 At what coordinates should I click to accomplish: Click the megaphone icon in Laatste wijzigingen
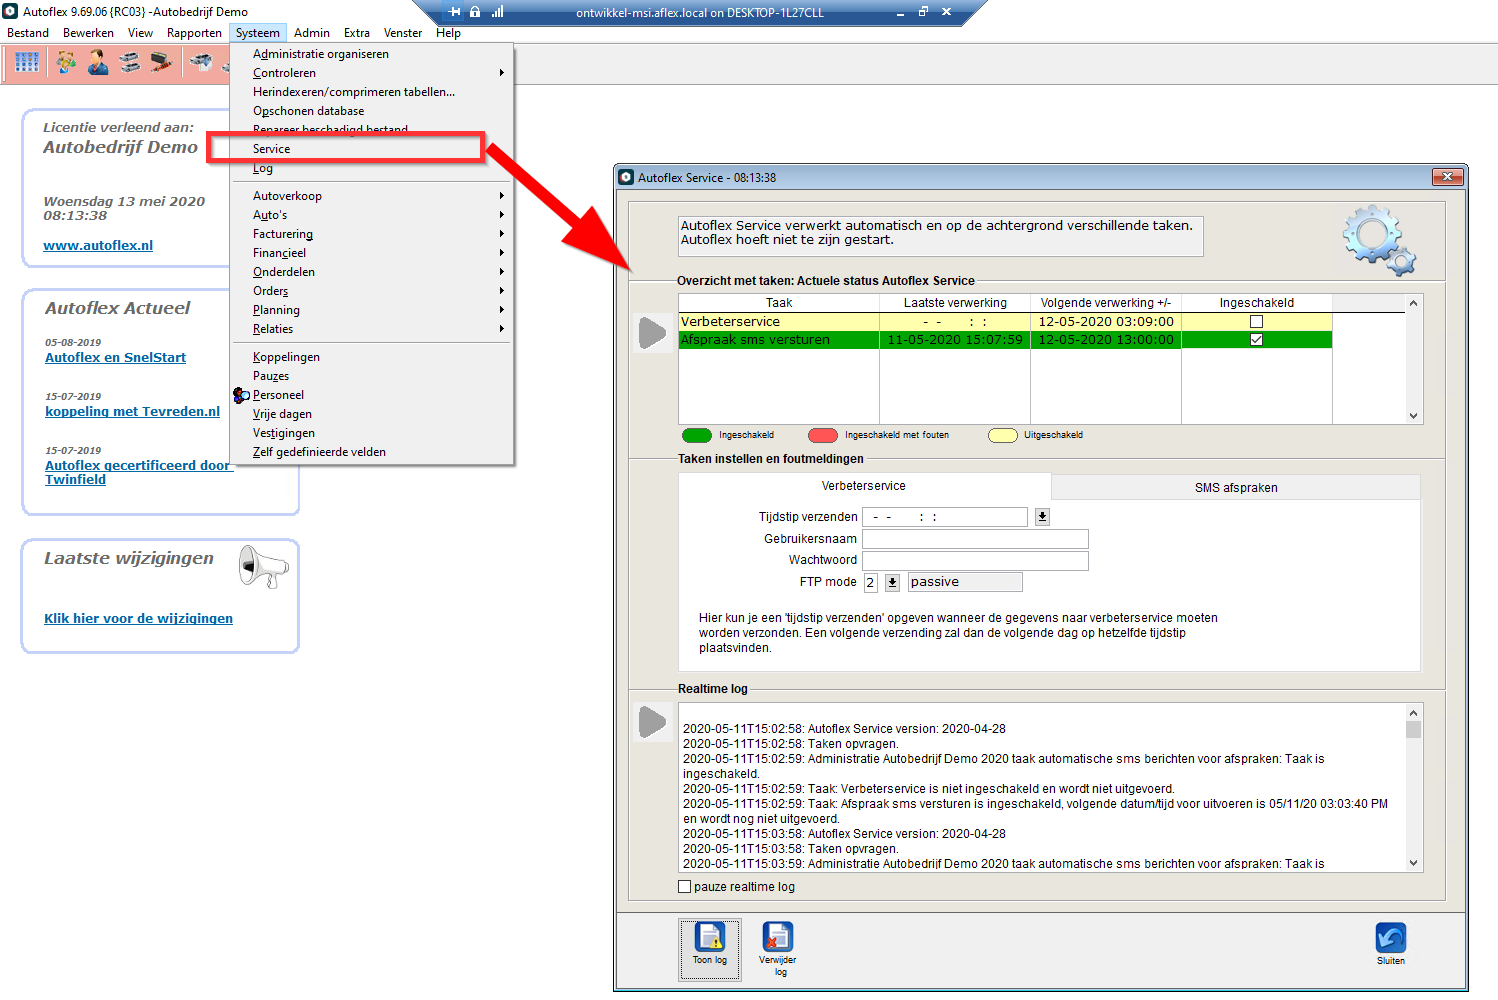click(263, 567)
